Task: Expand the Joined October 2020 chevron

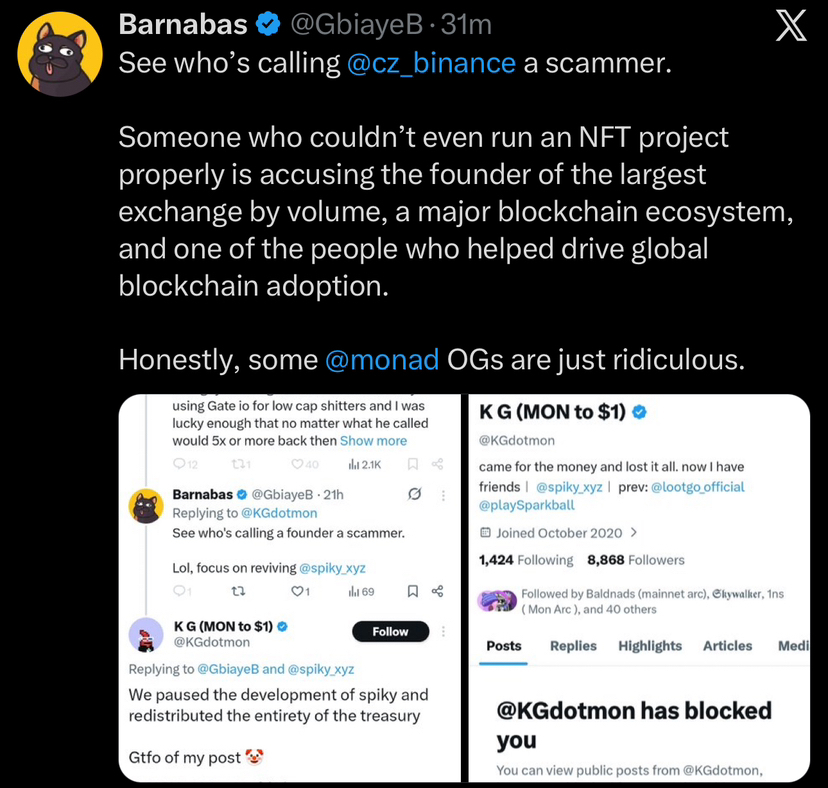Action: 633,533
